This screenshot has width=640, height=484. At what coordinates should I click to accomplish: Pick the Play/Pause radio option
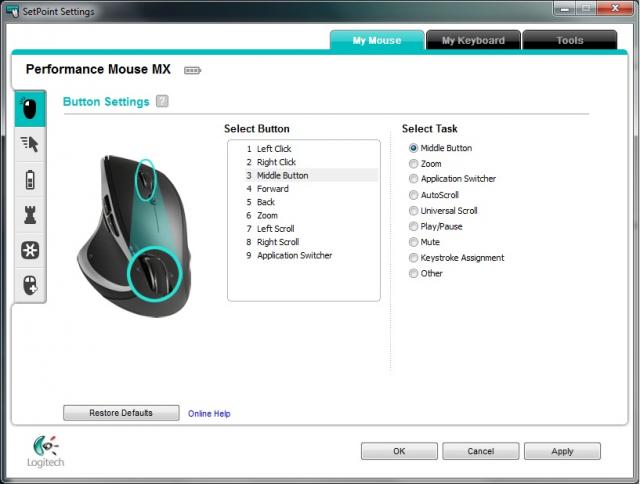[x=413, y=226]
